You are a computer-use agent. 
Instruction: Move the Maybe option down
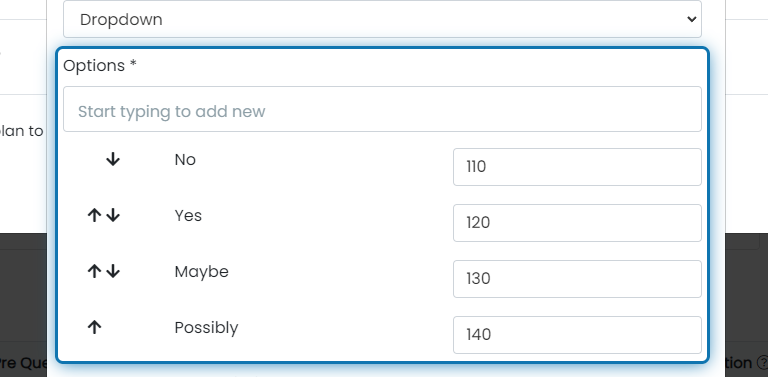[113, 271]
